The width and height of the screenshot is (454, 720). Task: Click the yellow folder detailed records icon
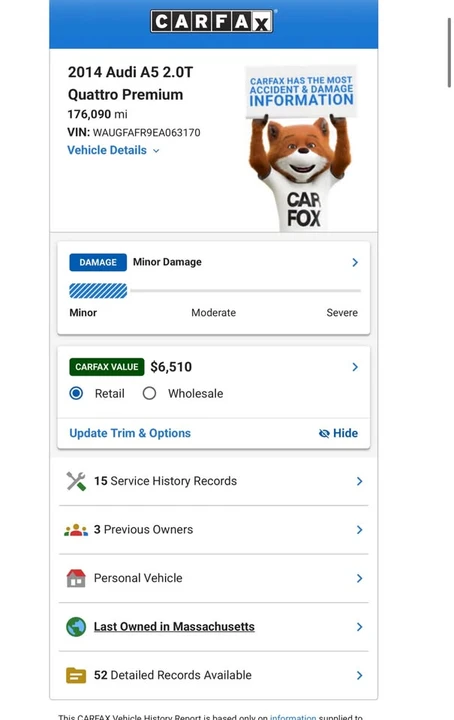76,675
